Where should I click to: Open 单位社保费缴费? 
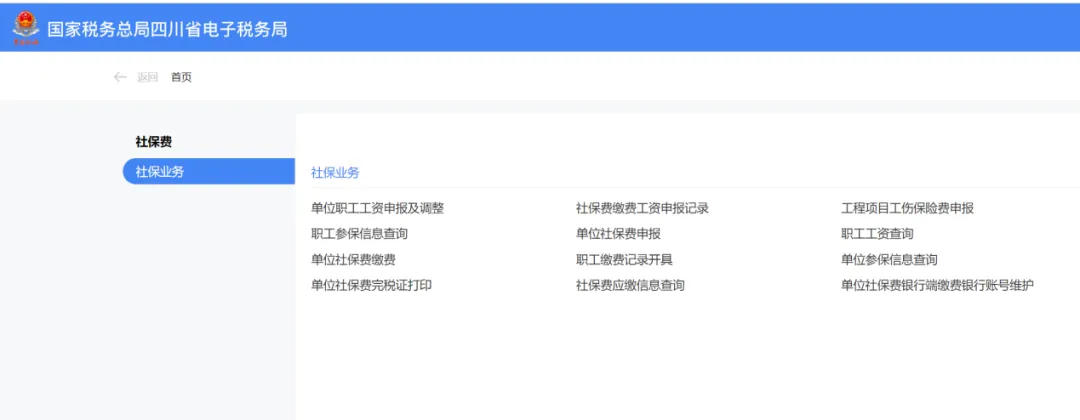click(353, 260)
